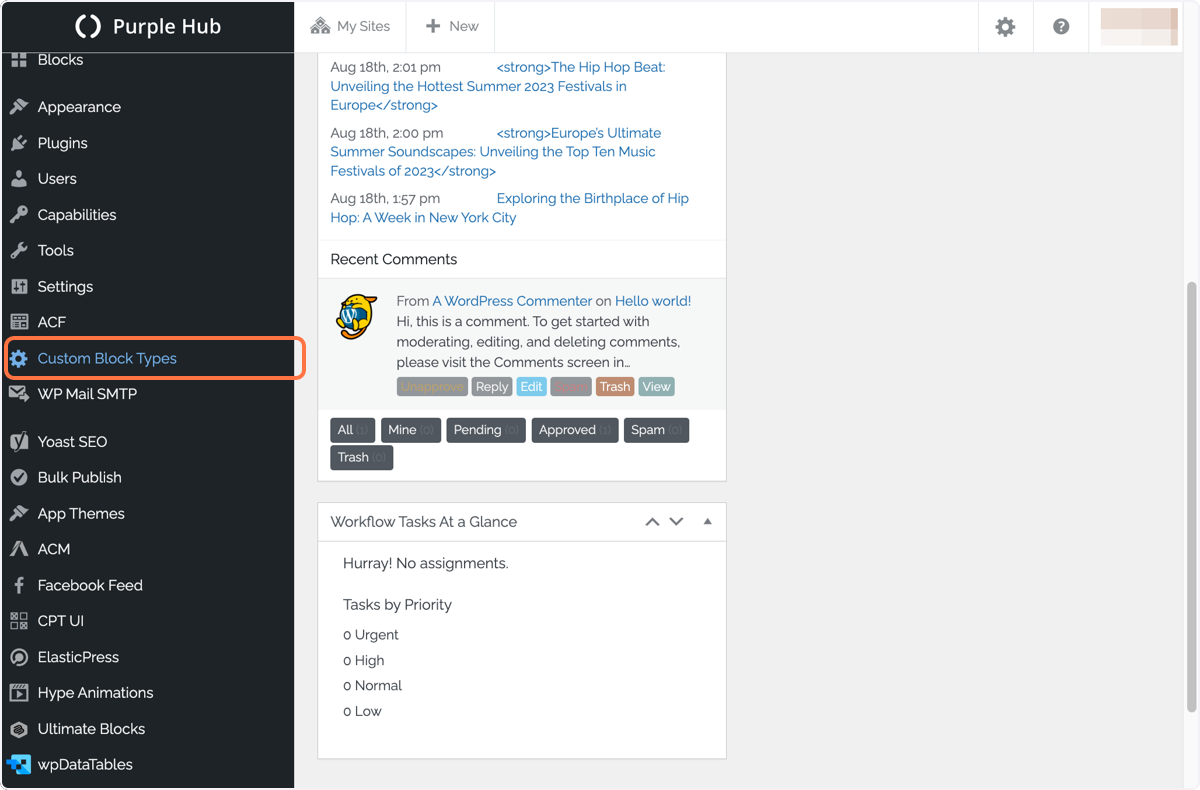
Task: Click Unapprove on the comment
Action: (432, 387)
